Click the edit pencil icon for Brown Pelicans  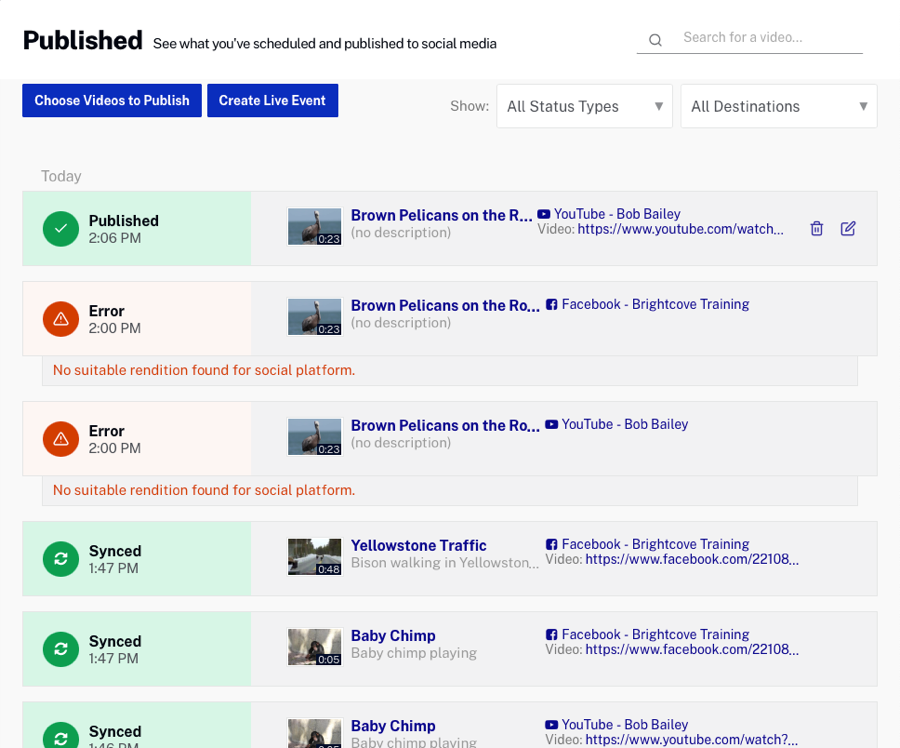coord(848,228)
